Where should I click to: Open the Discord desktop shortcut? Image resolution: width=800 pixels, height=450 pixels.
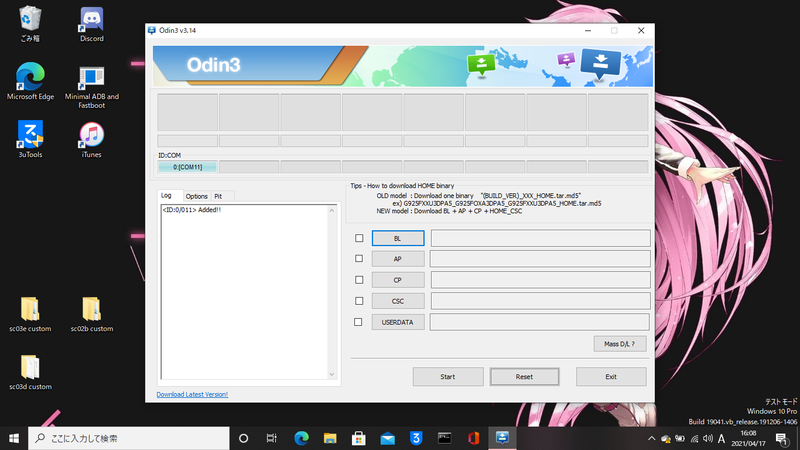click(x=91, y=23)
